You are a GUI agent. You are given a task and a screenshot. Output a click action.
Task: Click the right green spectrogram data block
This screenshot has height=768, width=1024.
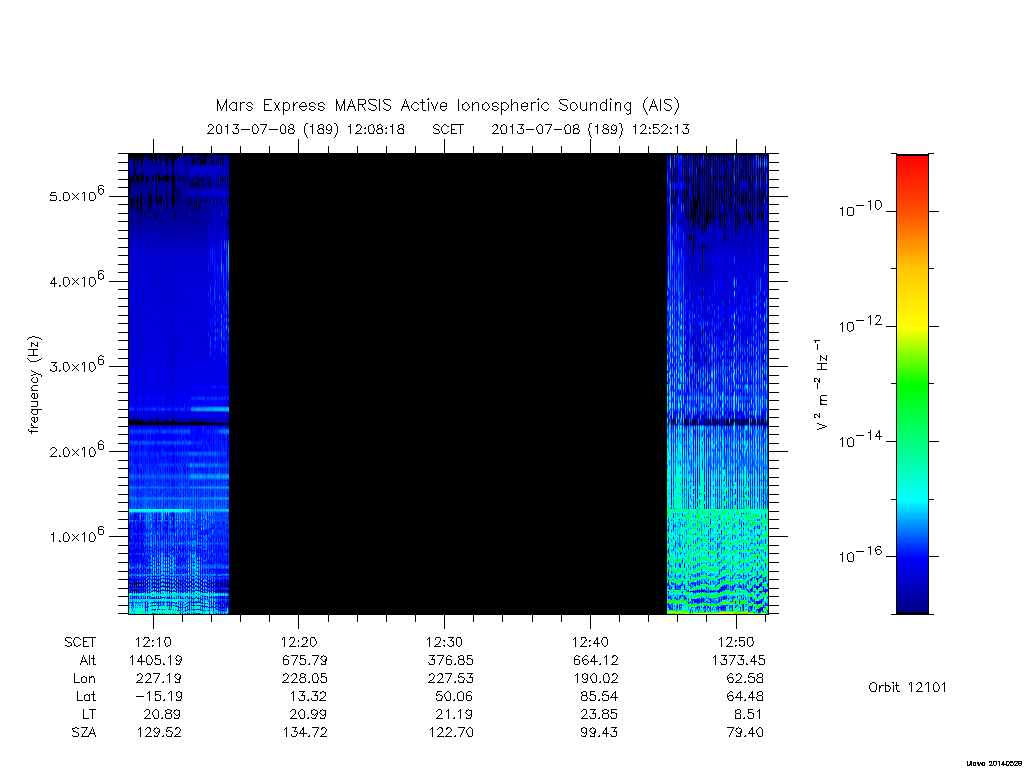tap(717, 562)
